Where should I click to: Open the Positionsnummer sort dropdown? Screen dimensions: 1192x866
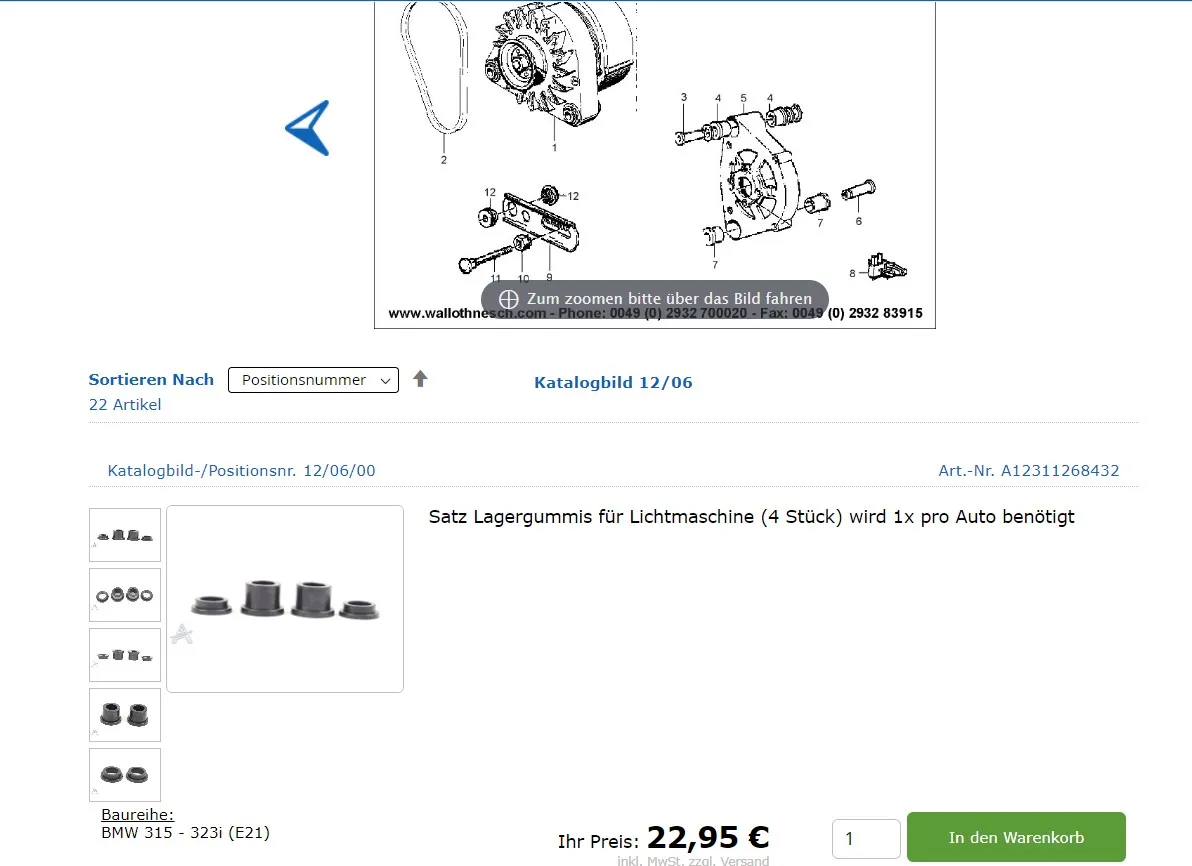click(313, 380)
